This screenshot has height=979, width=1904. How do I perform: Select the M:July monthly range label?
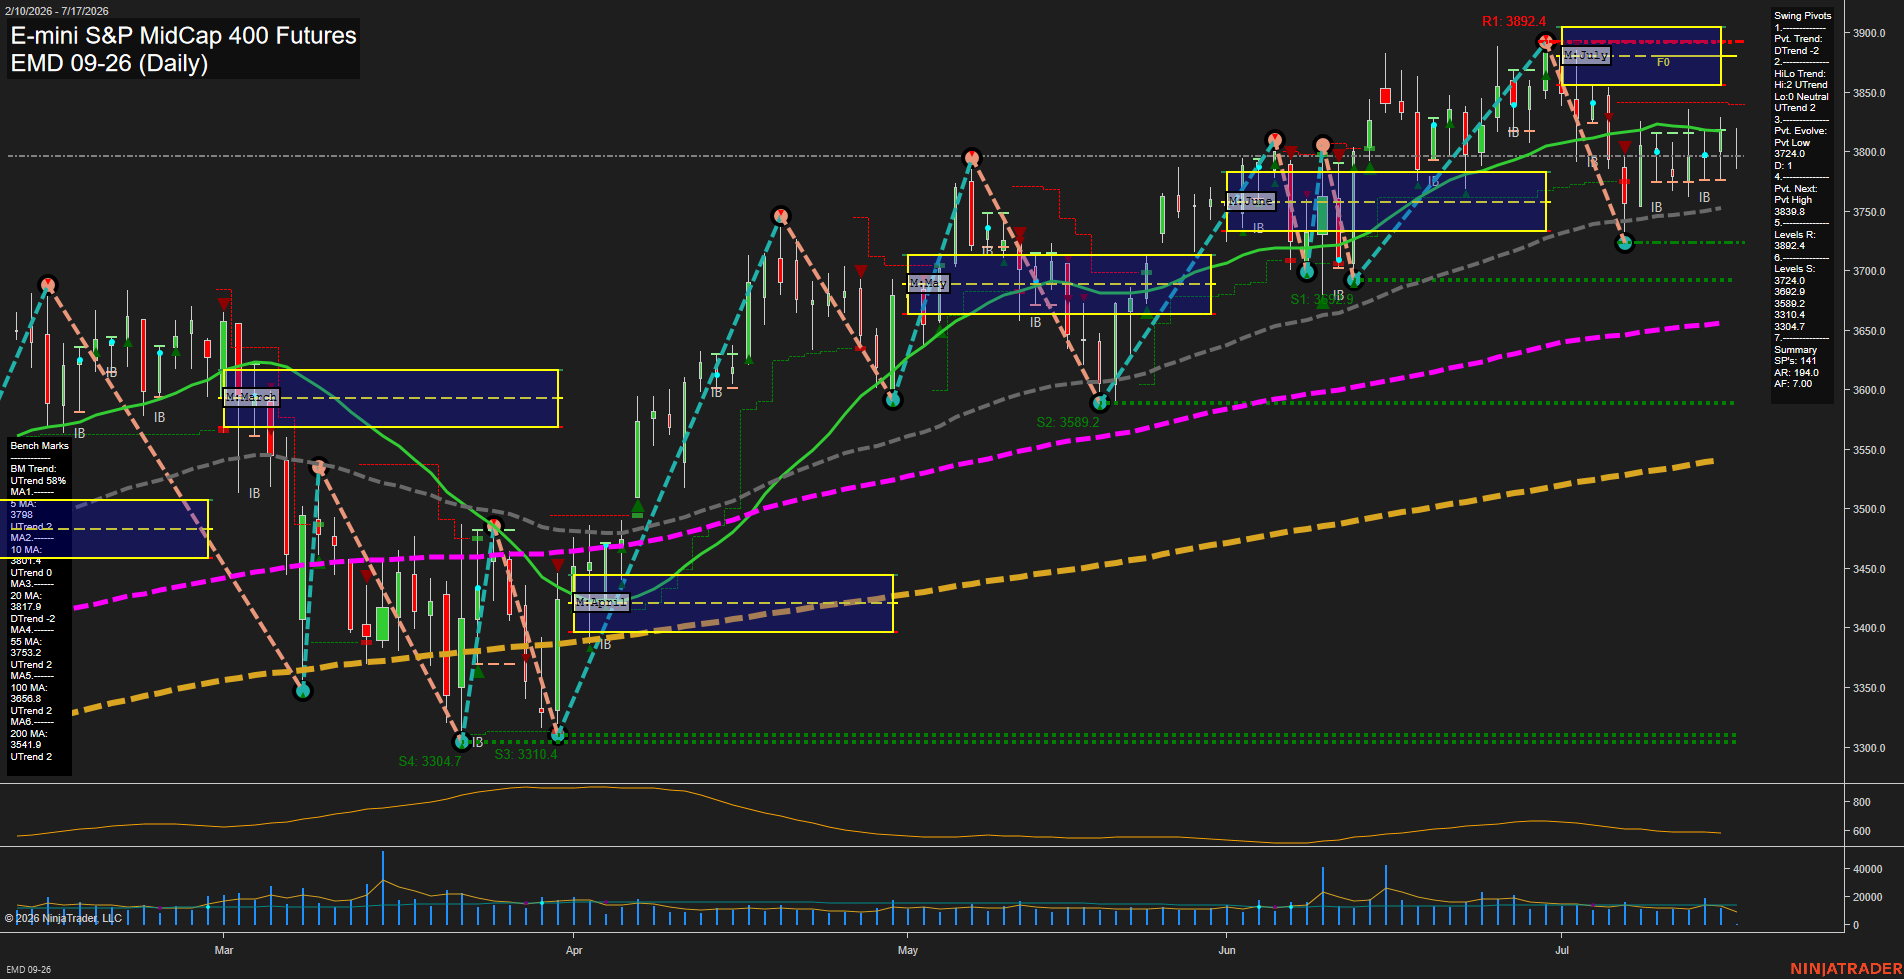click(1585, 55)
